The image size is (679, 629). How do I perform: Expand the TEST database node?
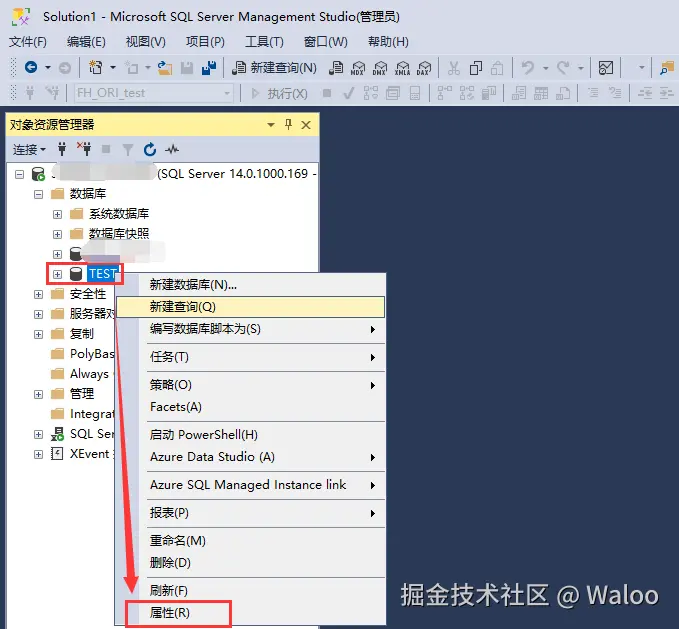pyautogui.click(x=57, y=274)
